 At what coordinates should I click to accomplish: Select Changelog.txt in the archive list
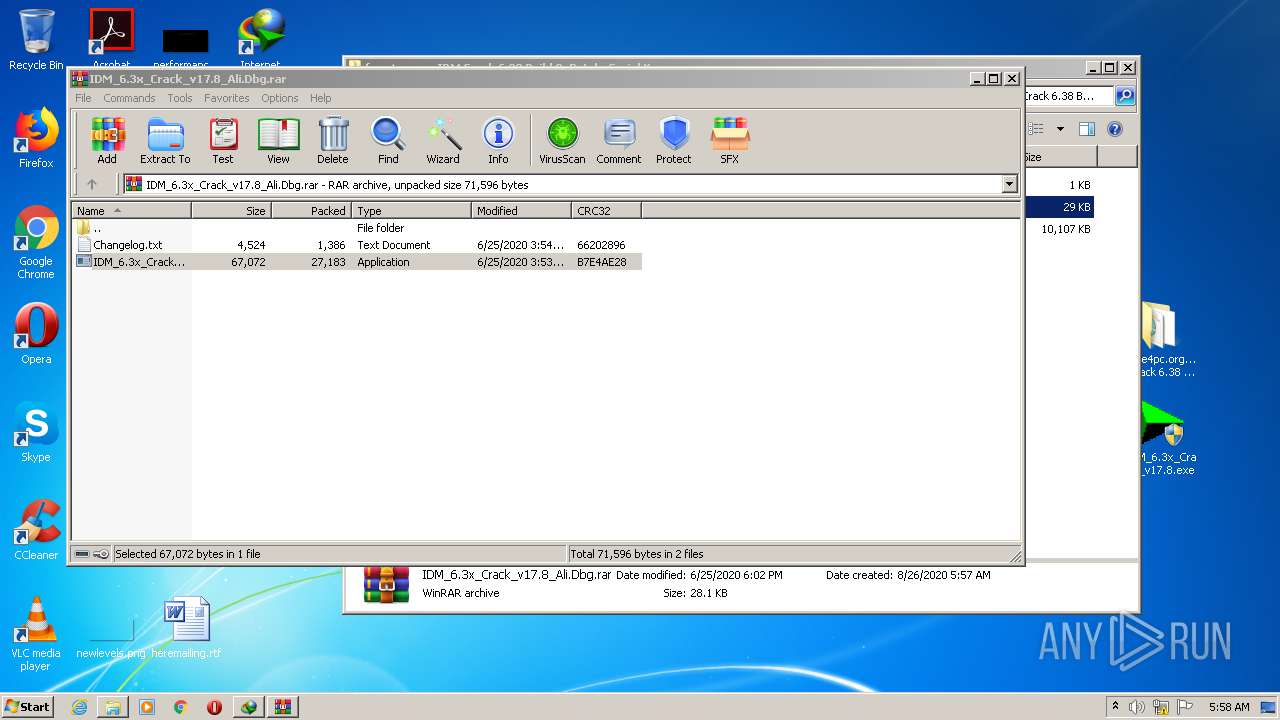[x=358, y=245]
